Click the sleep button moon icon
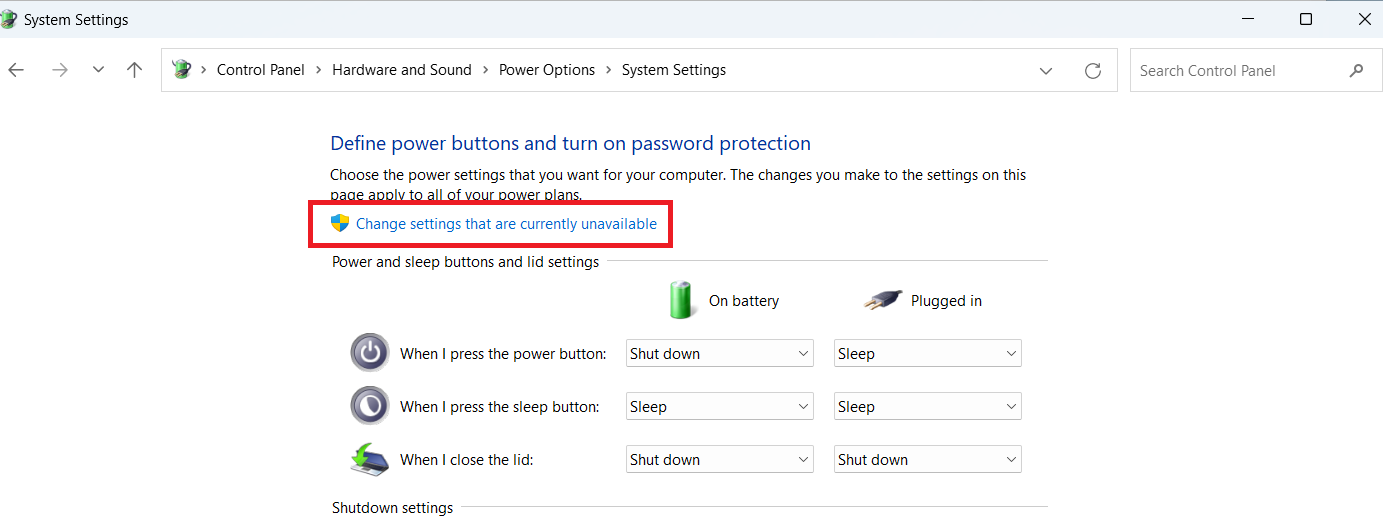 pos(369,405)
